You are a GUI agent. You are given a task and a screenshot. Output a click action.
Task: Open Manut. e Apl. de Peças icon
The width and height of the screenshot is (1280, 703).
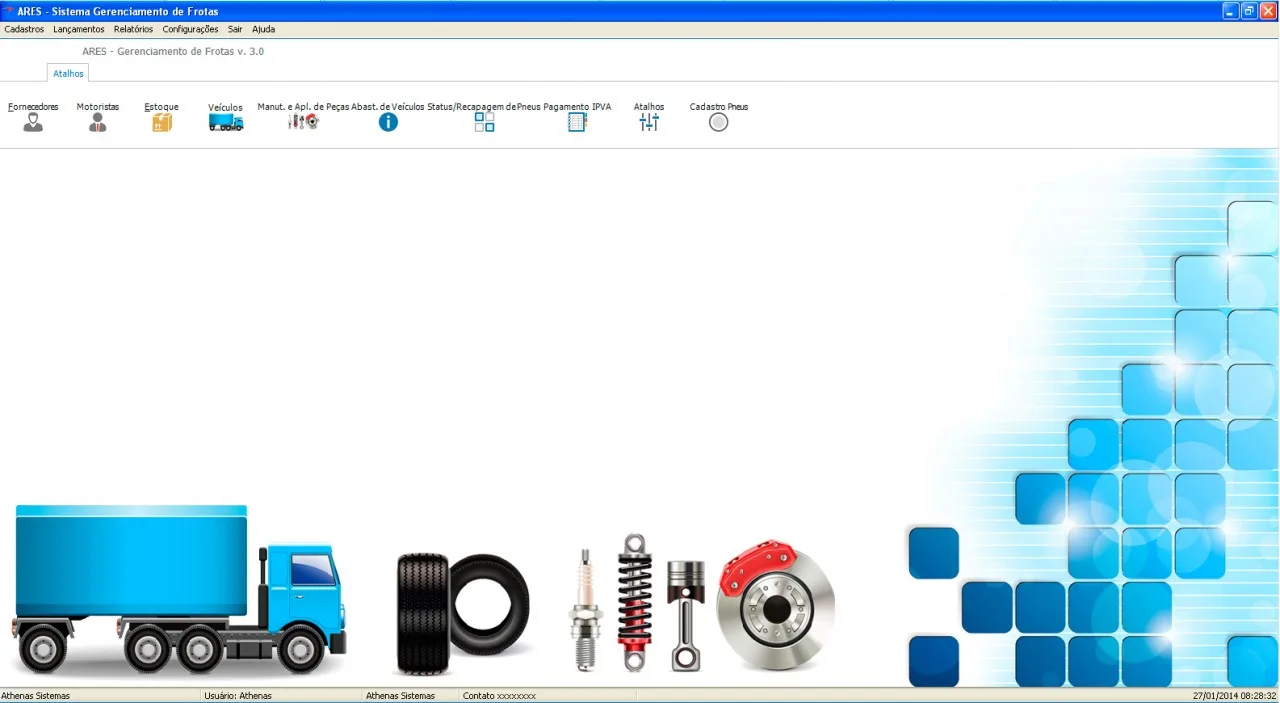coord(303,122)
